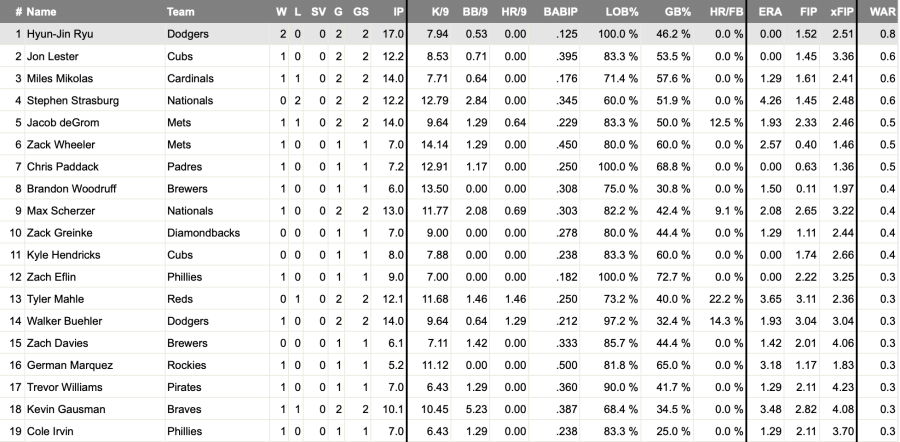Image resolution: width=900 pixels, height=442 pixels.
Task: Click the xFIP column header
Action: pyautogui.click(x=842, y=11)
